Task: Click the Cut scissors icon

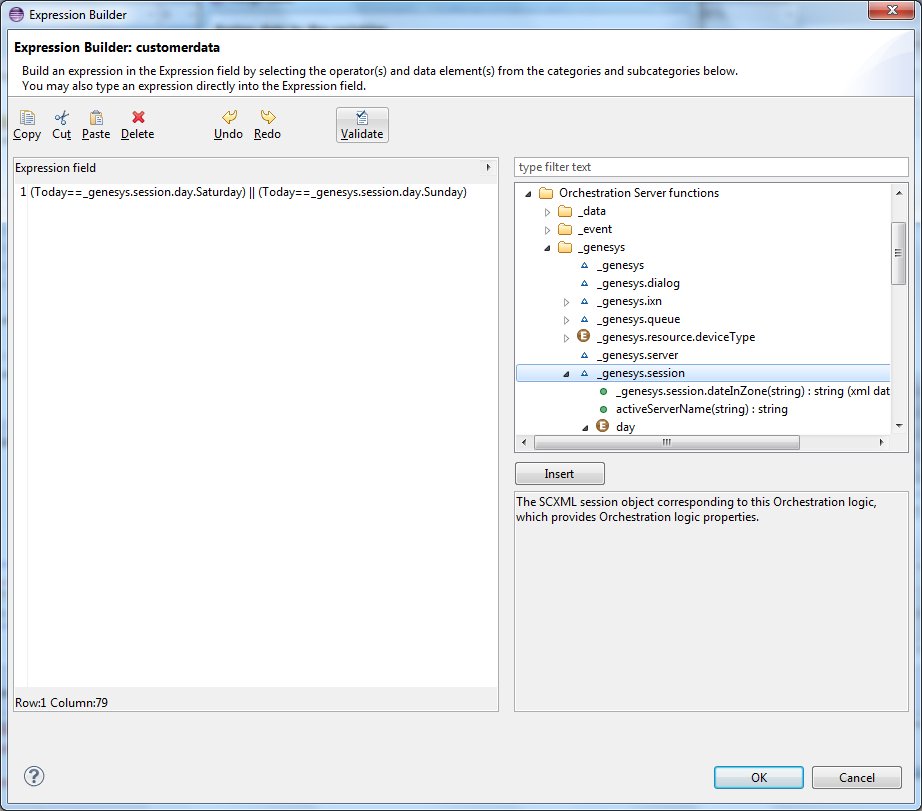Action: click(x=62, y=117)
